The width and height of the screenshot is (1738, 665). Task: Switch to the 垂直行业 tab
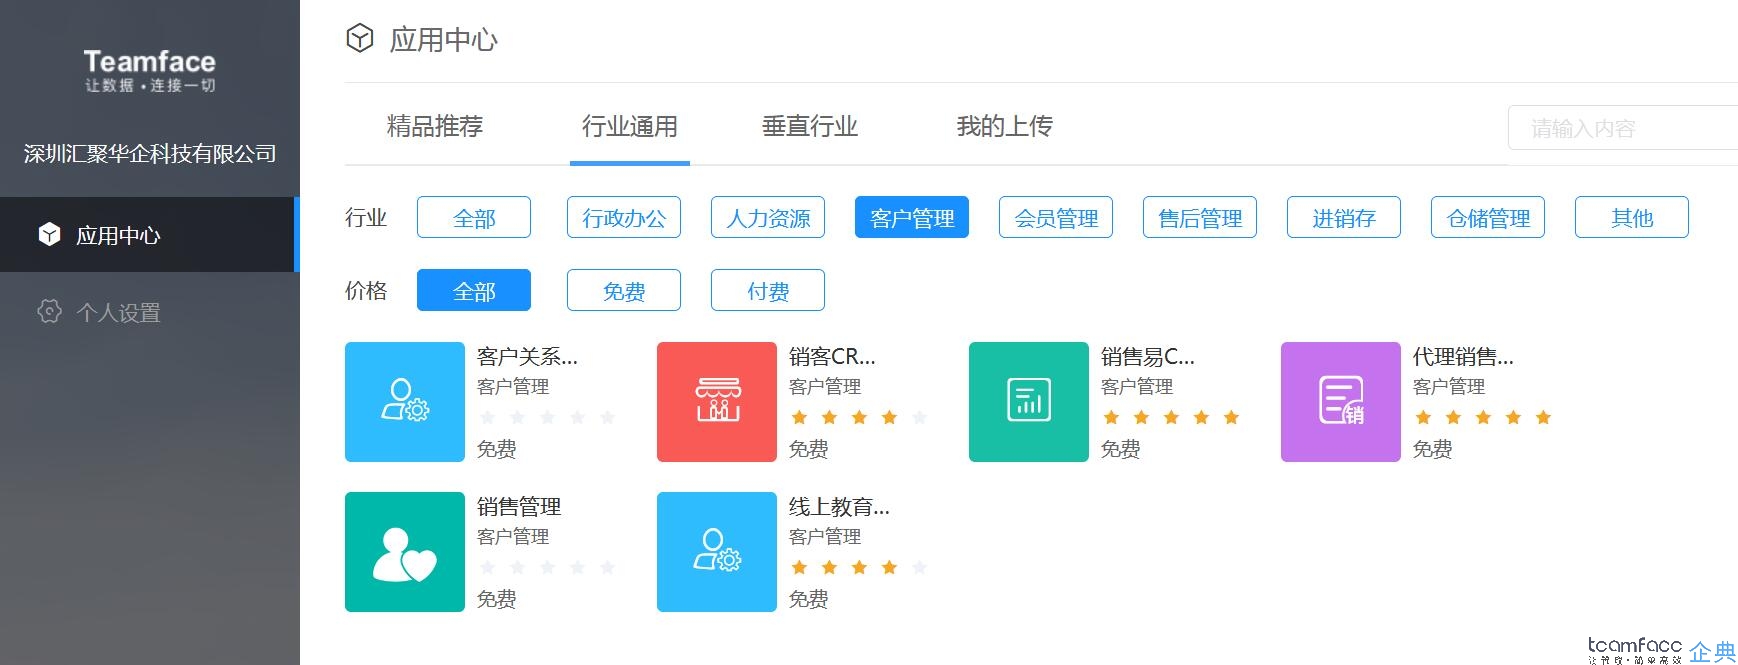810,126
